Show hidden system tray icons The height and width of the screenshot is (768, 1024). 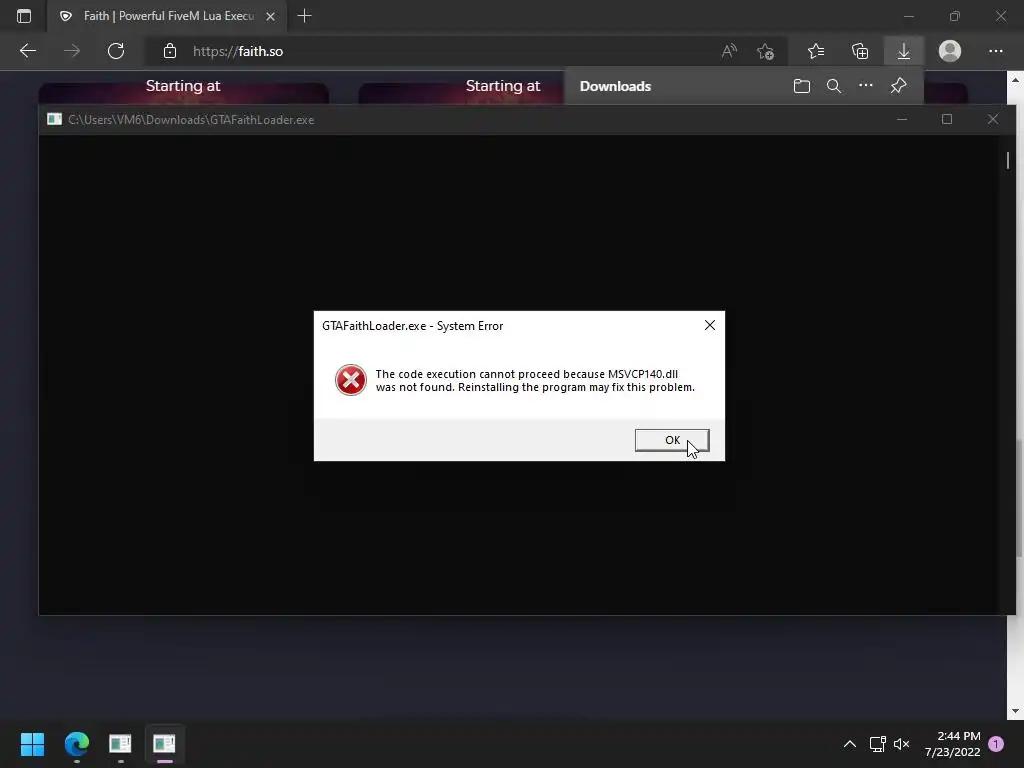[850, 744]
